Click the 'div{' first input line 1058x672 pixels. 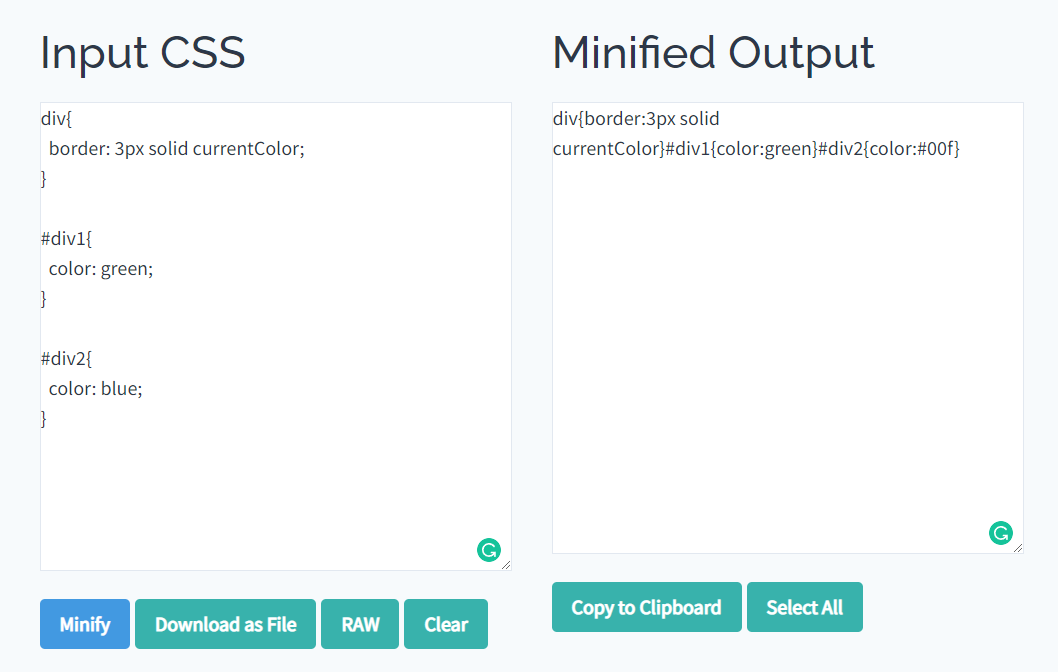(56, 119)
